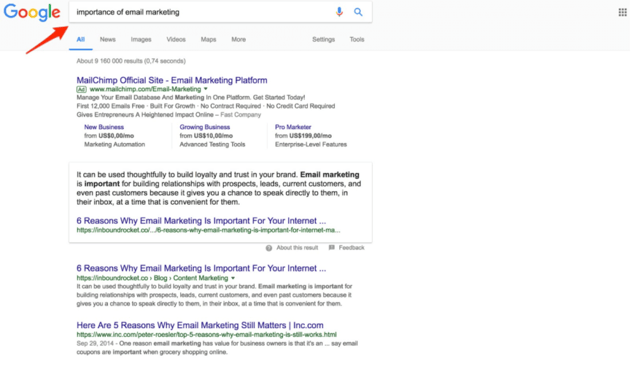The height and width of the screenshot is (369, 636).
Task: Click the 'Marketing Automation' text
Action: pyautogui.click(x=114, y=144)
